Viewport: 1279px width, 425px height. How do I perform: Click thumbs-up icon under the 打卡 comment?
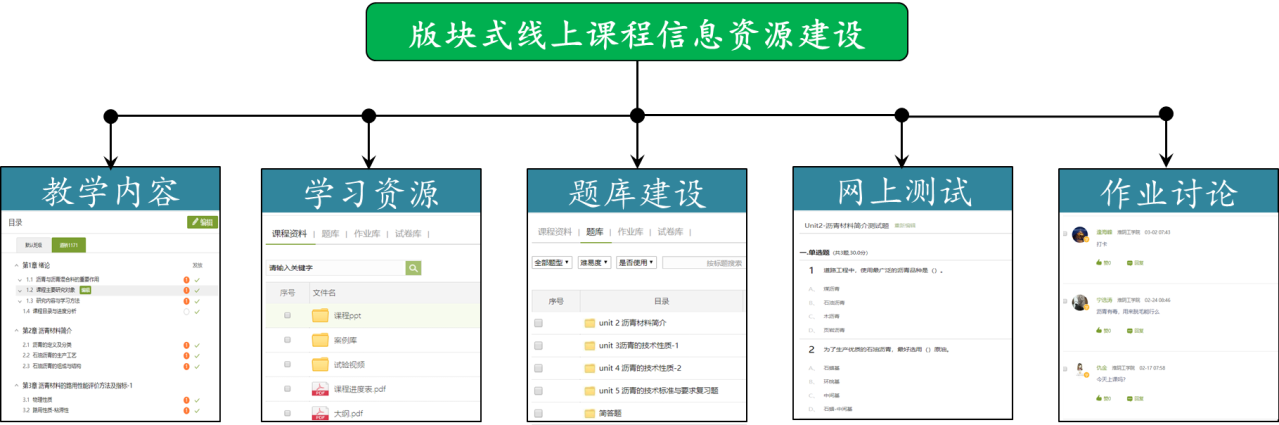coord(1101,262)
